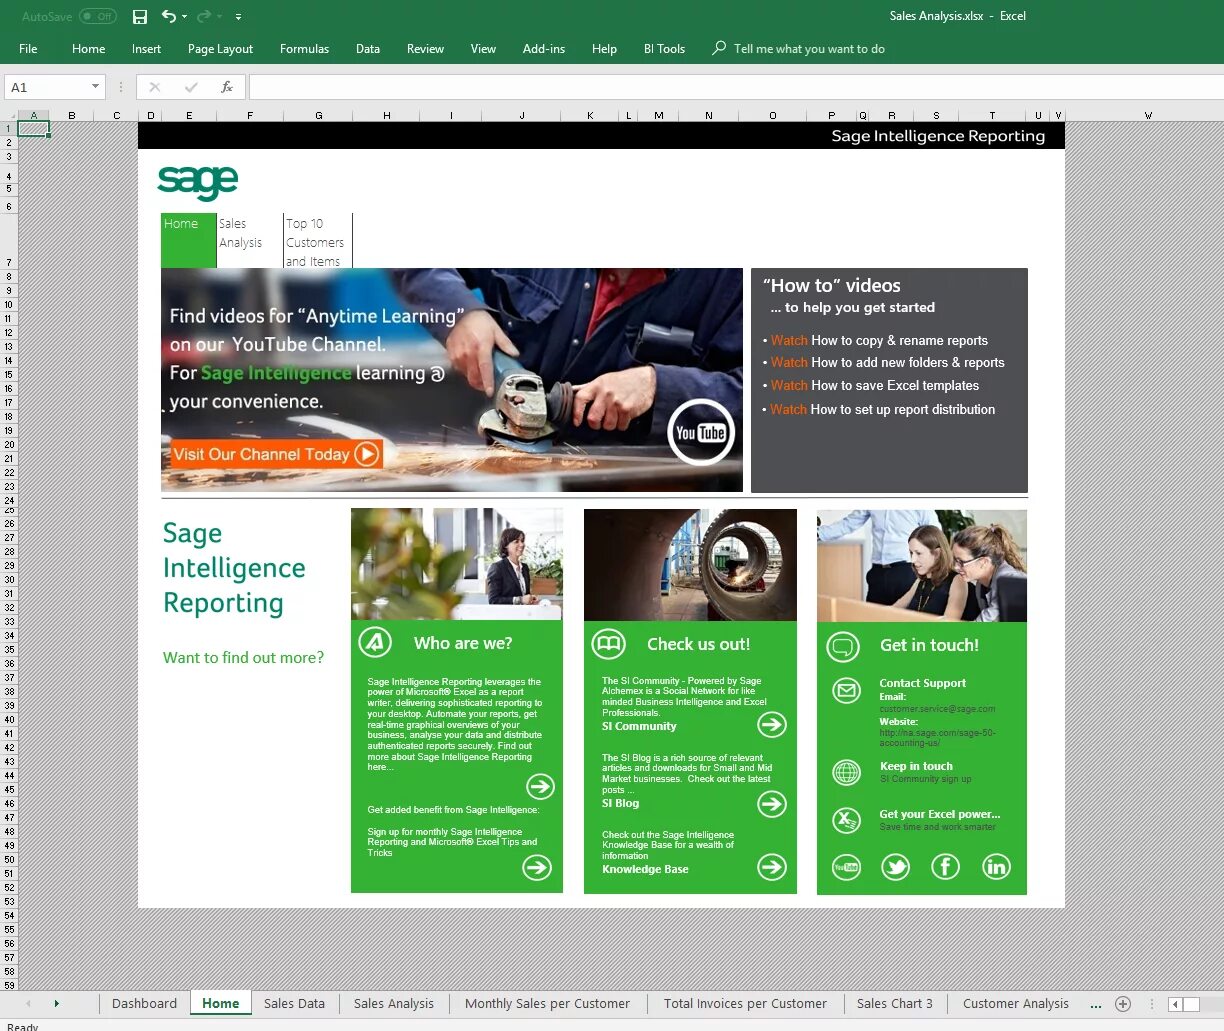
Task: Click the Keep in touch globe icon
Action: point(847,772)
